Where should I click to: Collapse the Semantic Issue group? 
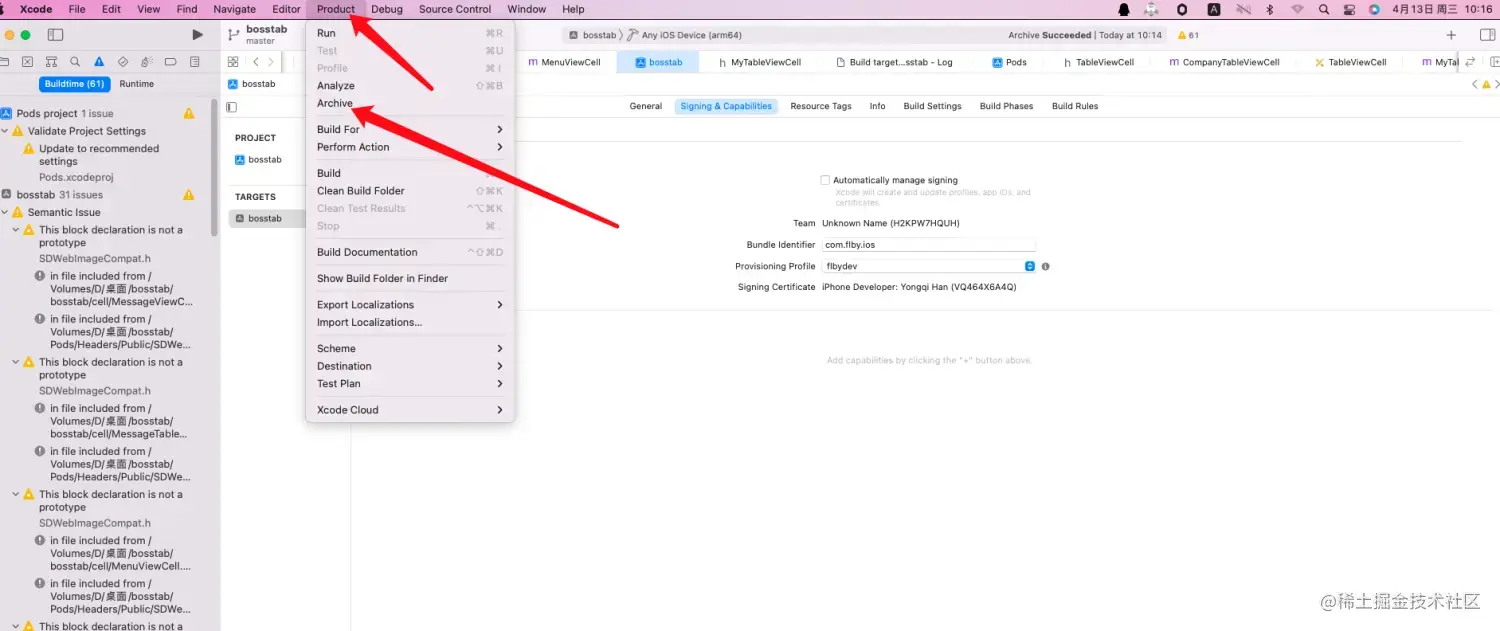point(6,212)
